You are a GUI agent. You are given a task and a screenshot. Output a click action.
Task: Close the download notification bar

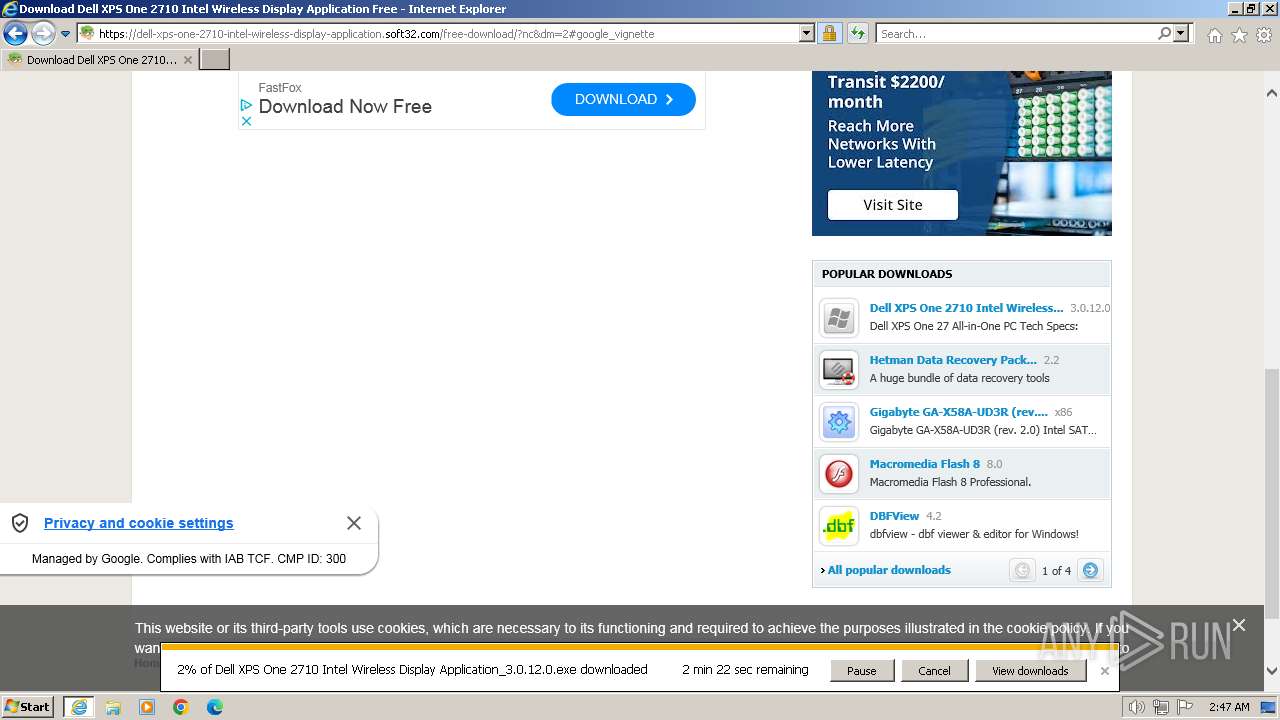1104,671
